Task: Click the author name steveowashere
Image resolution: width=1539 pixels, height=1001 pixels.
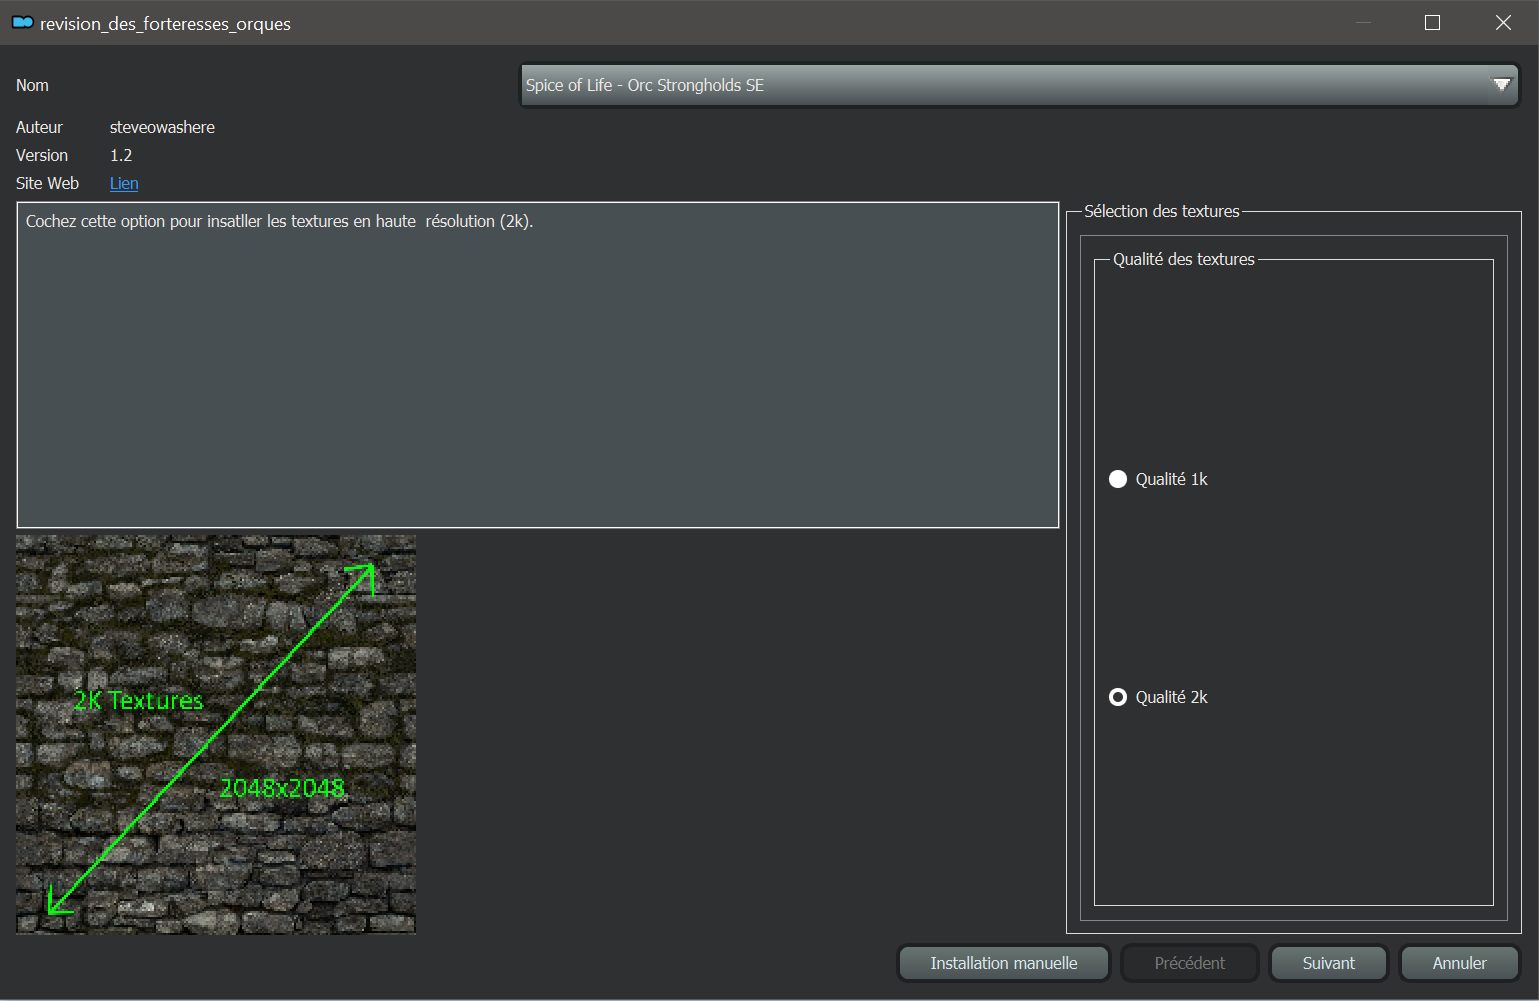Action: coord(162,127)
